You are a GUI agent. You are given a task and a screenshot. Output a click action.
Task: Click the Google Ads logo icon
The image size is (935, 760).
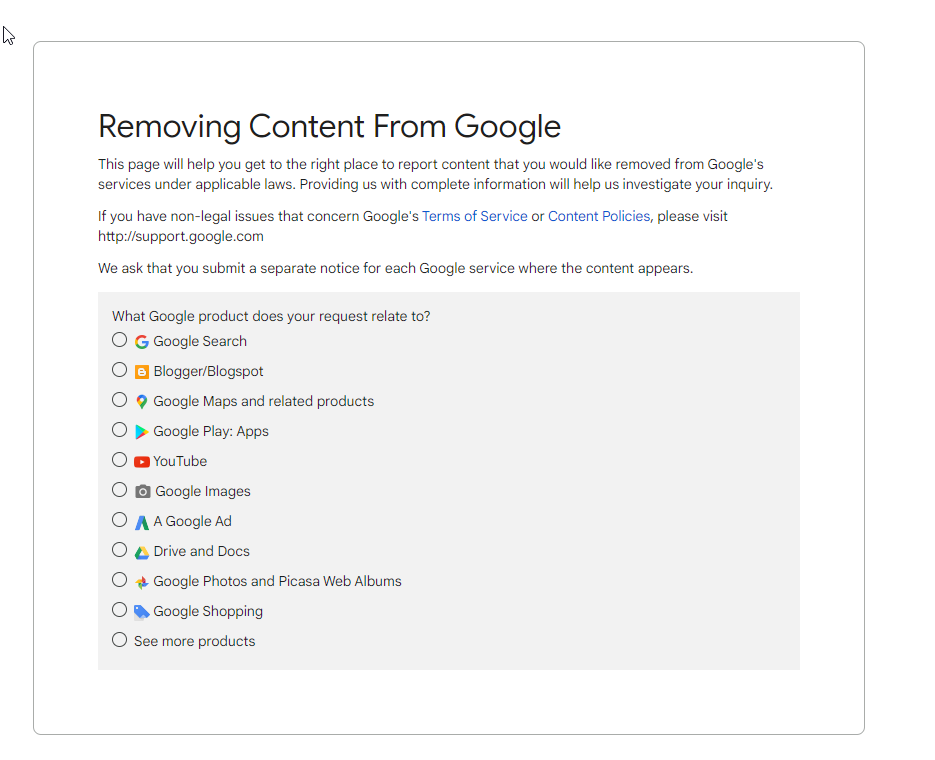141,522
